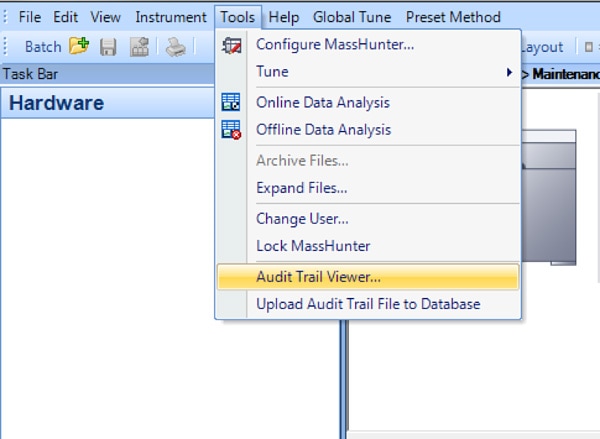Screen dimensions: 600x439
Task: Open the Global Tune menu
Action: [x=352, y=17]
